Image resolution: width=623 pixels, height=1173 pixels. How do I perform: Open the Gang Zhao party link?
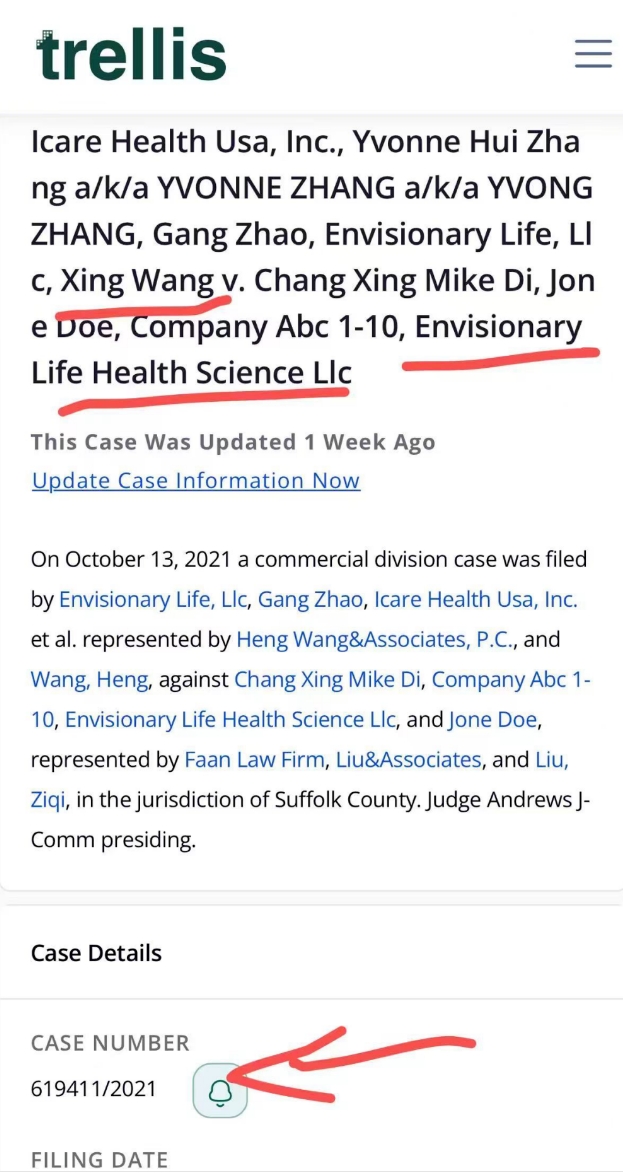[x=311, y=600]
